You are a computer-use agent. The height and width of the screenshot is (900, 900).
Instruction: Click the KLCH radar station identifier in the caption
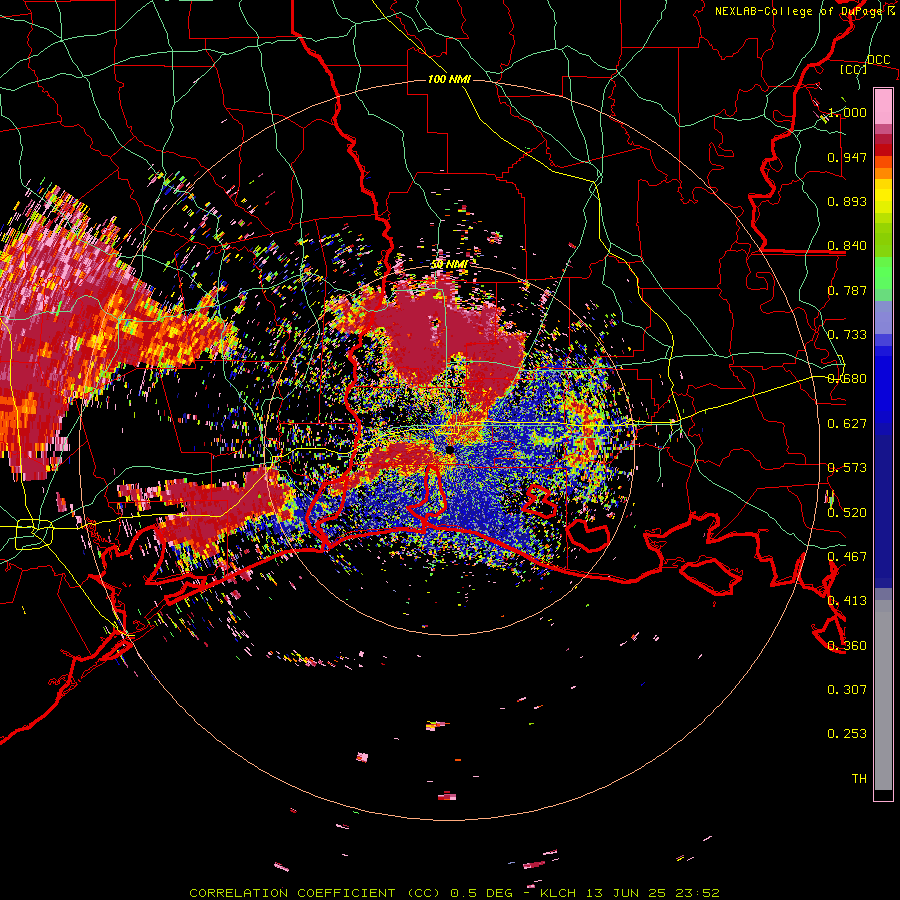click(558, 893)
